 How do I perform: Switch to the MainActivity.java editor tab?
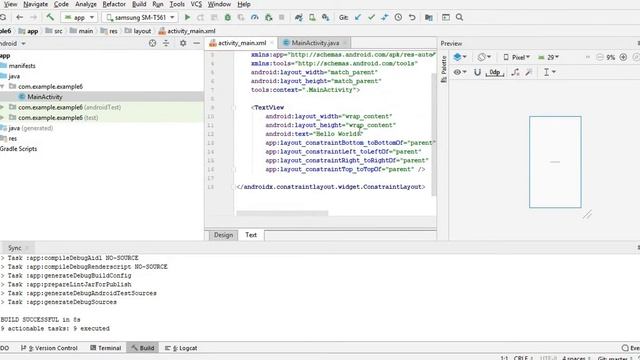click(315, 43)
